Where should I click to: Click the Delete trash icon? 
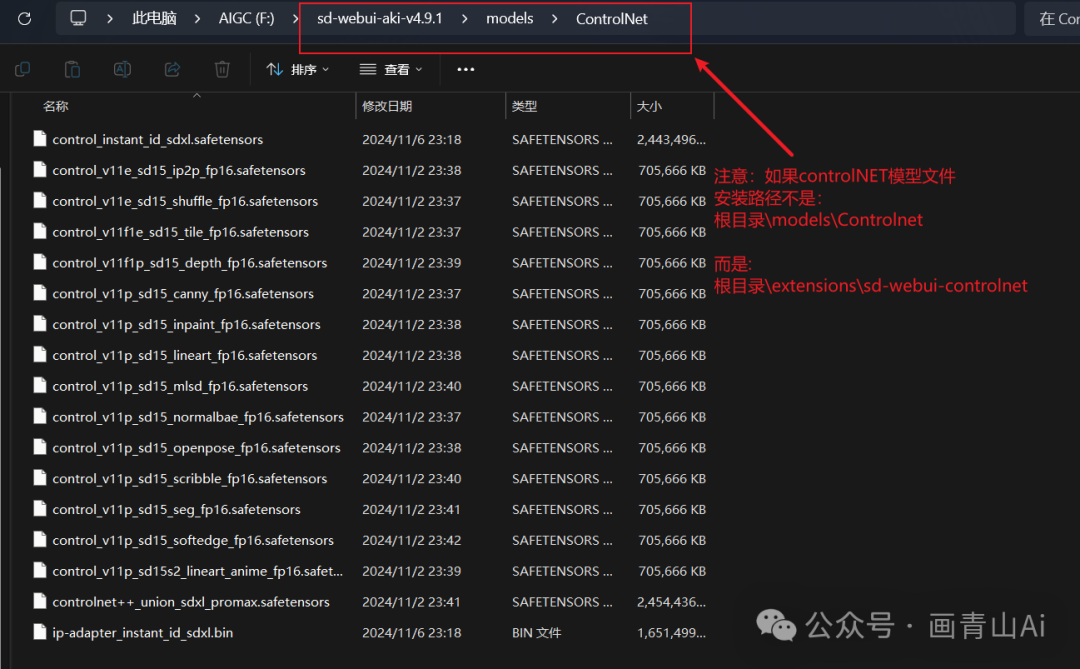pos(222,69)
